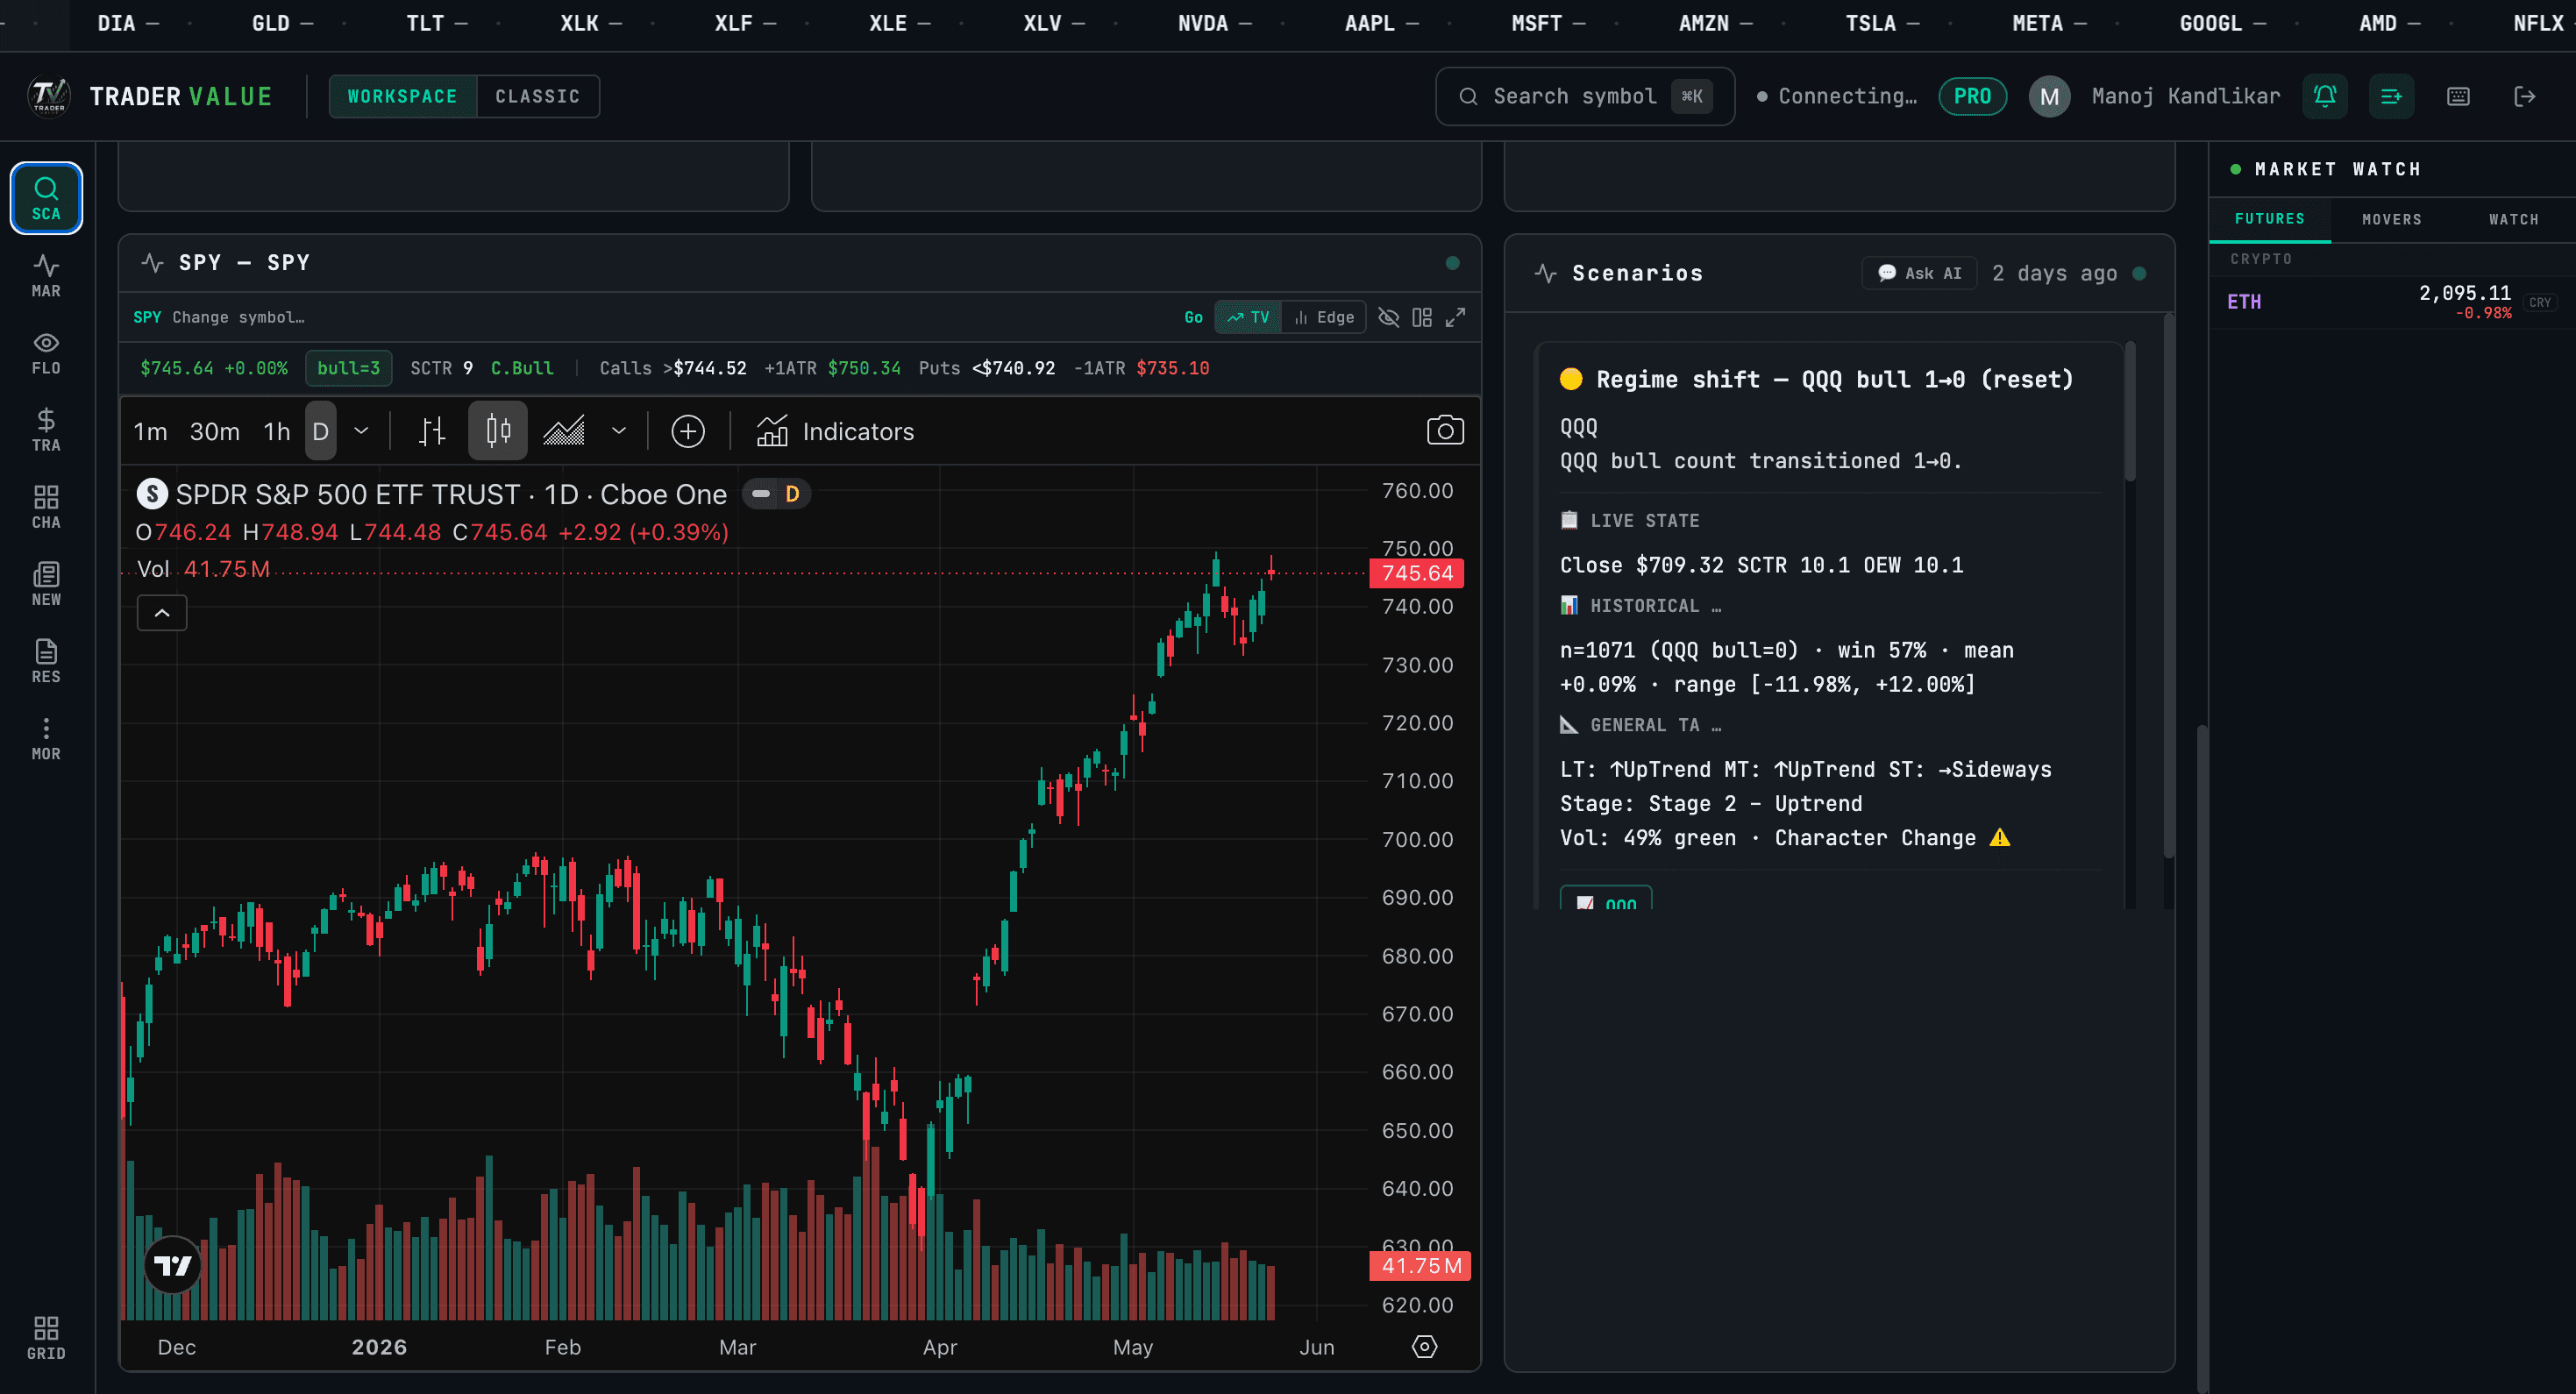This screenshot has width=2576, height=1394.
Task: Click the Go button
Action: click(1193, 317)
